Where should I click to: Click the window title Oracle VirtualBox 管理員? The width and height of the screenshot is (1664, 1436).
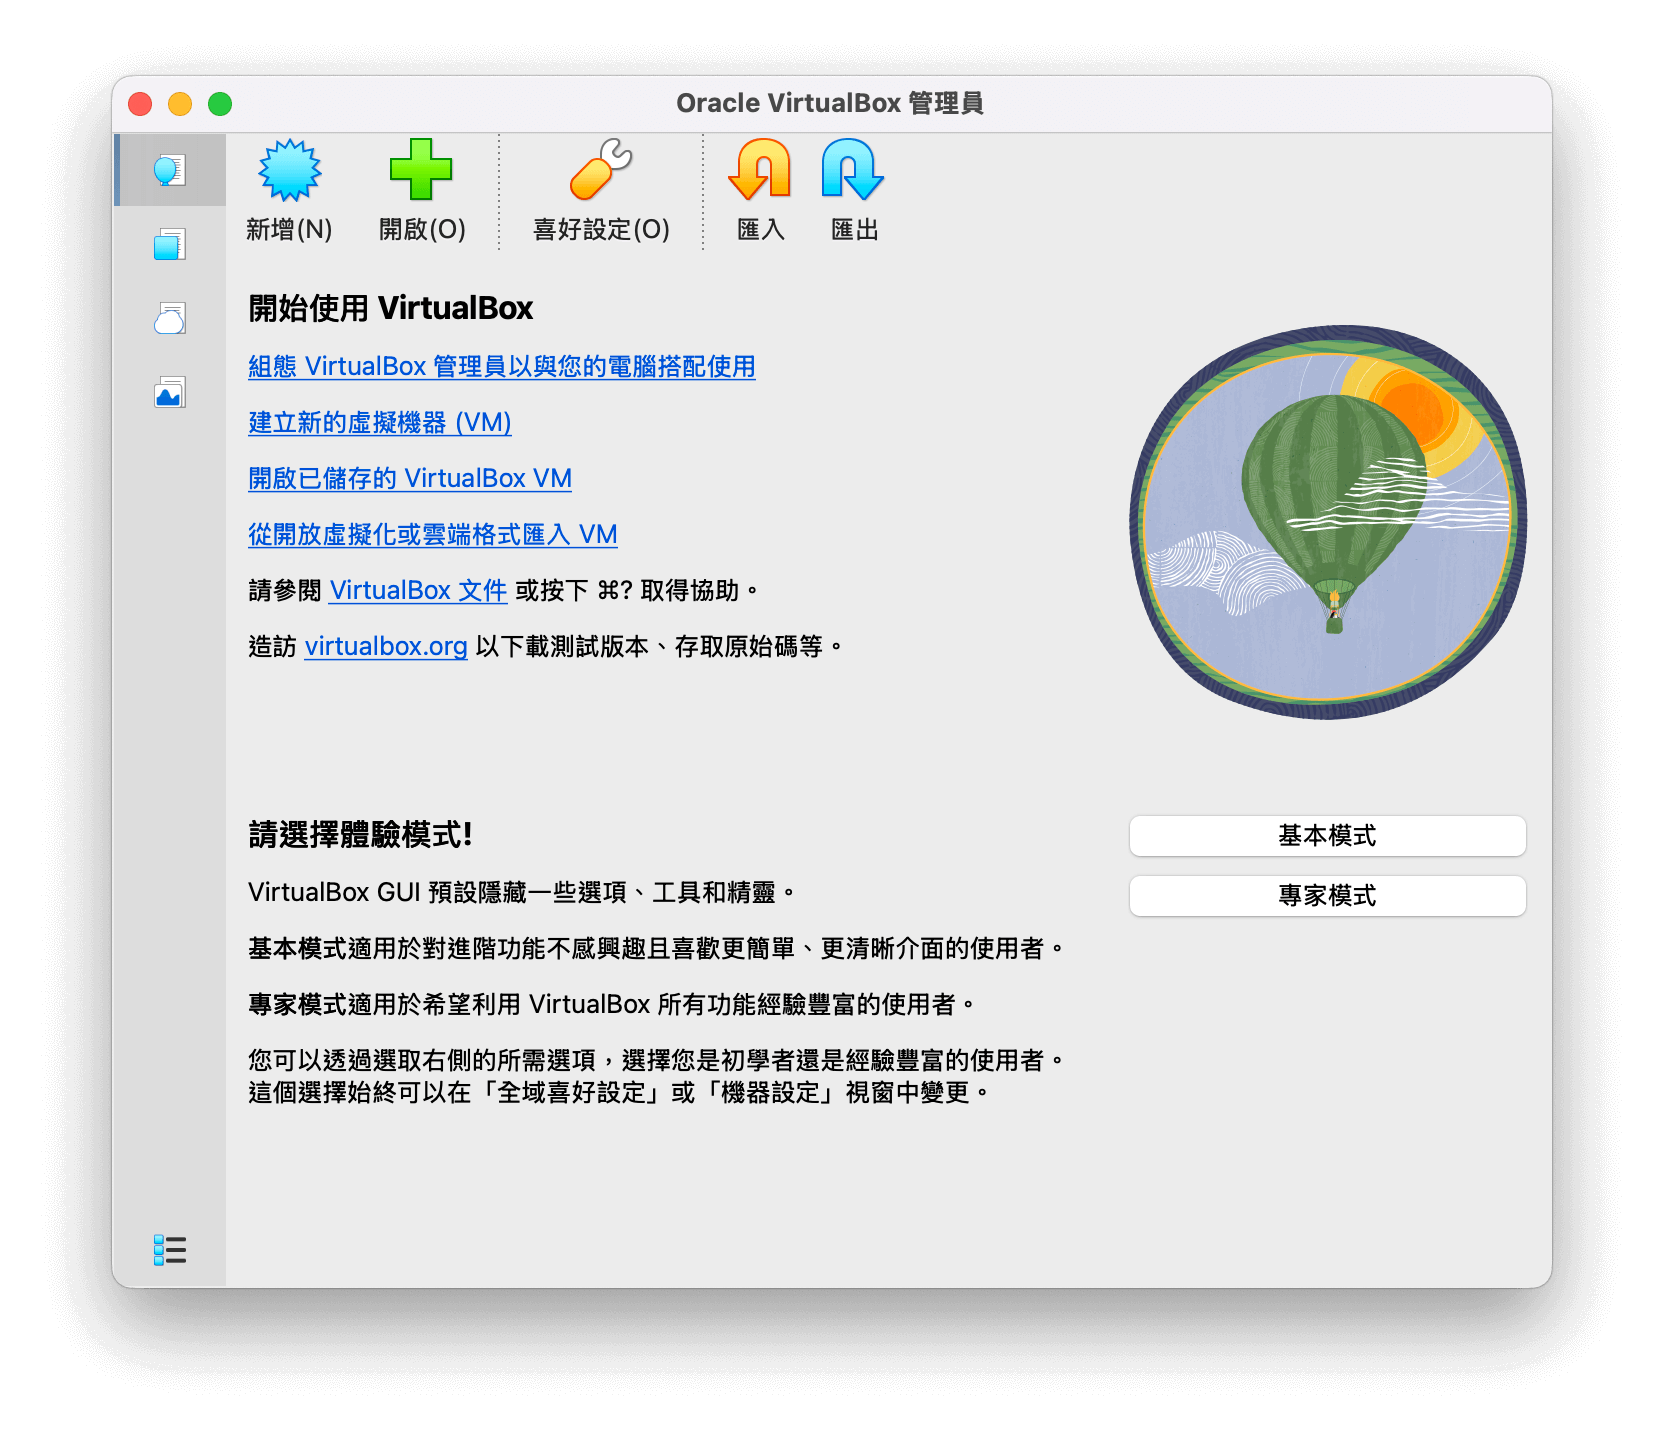[x=830, y=103]
